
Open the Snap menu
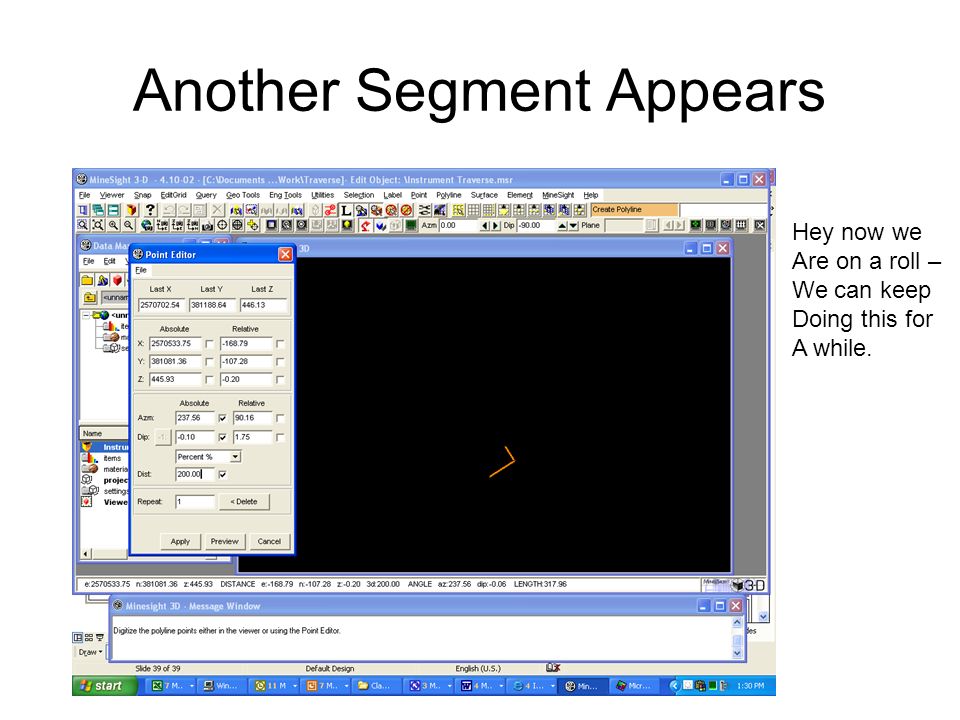click(142, 195)
